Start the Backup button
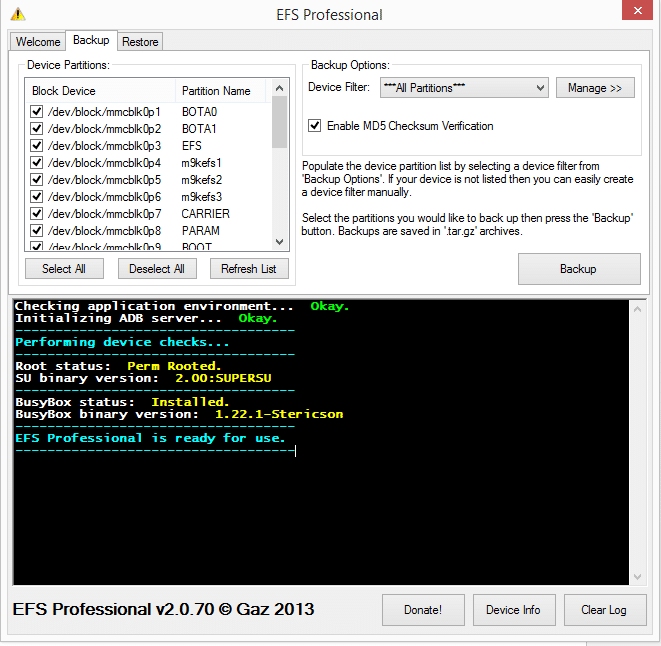 pyautogui.click(x=579, y=269)
